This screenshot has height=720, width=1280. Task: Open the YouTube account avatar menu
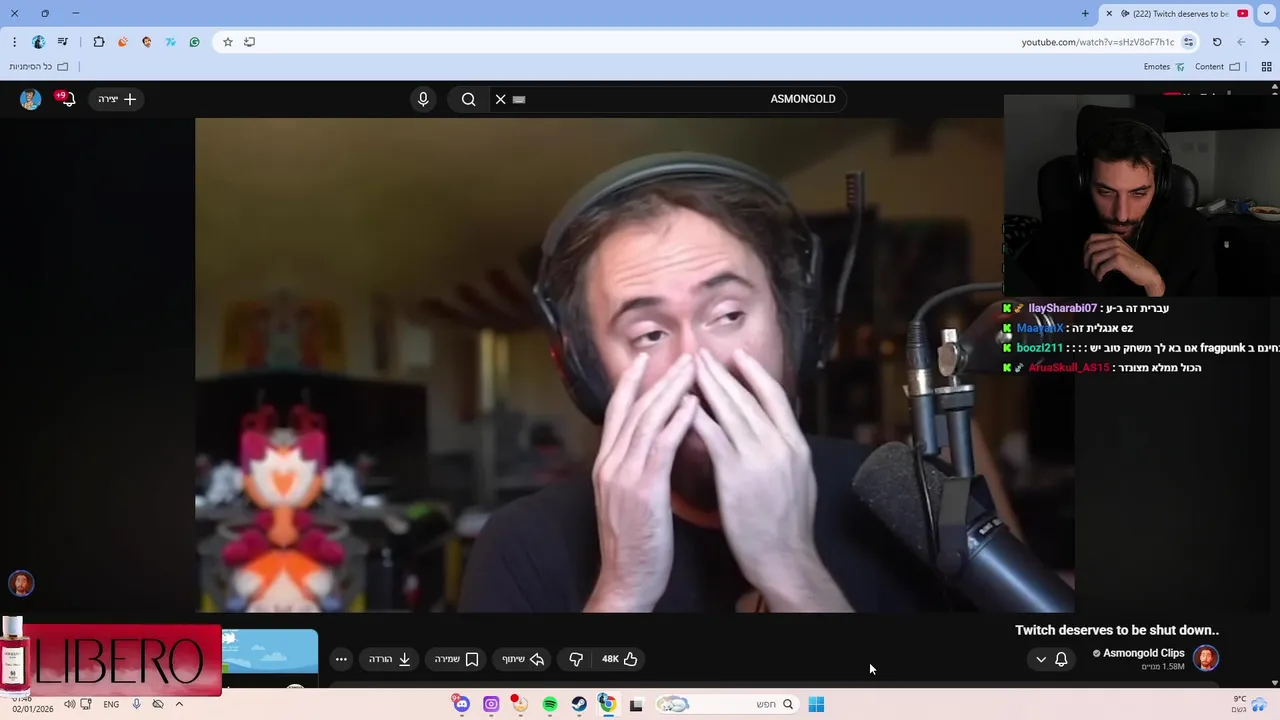coord(31,99)
